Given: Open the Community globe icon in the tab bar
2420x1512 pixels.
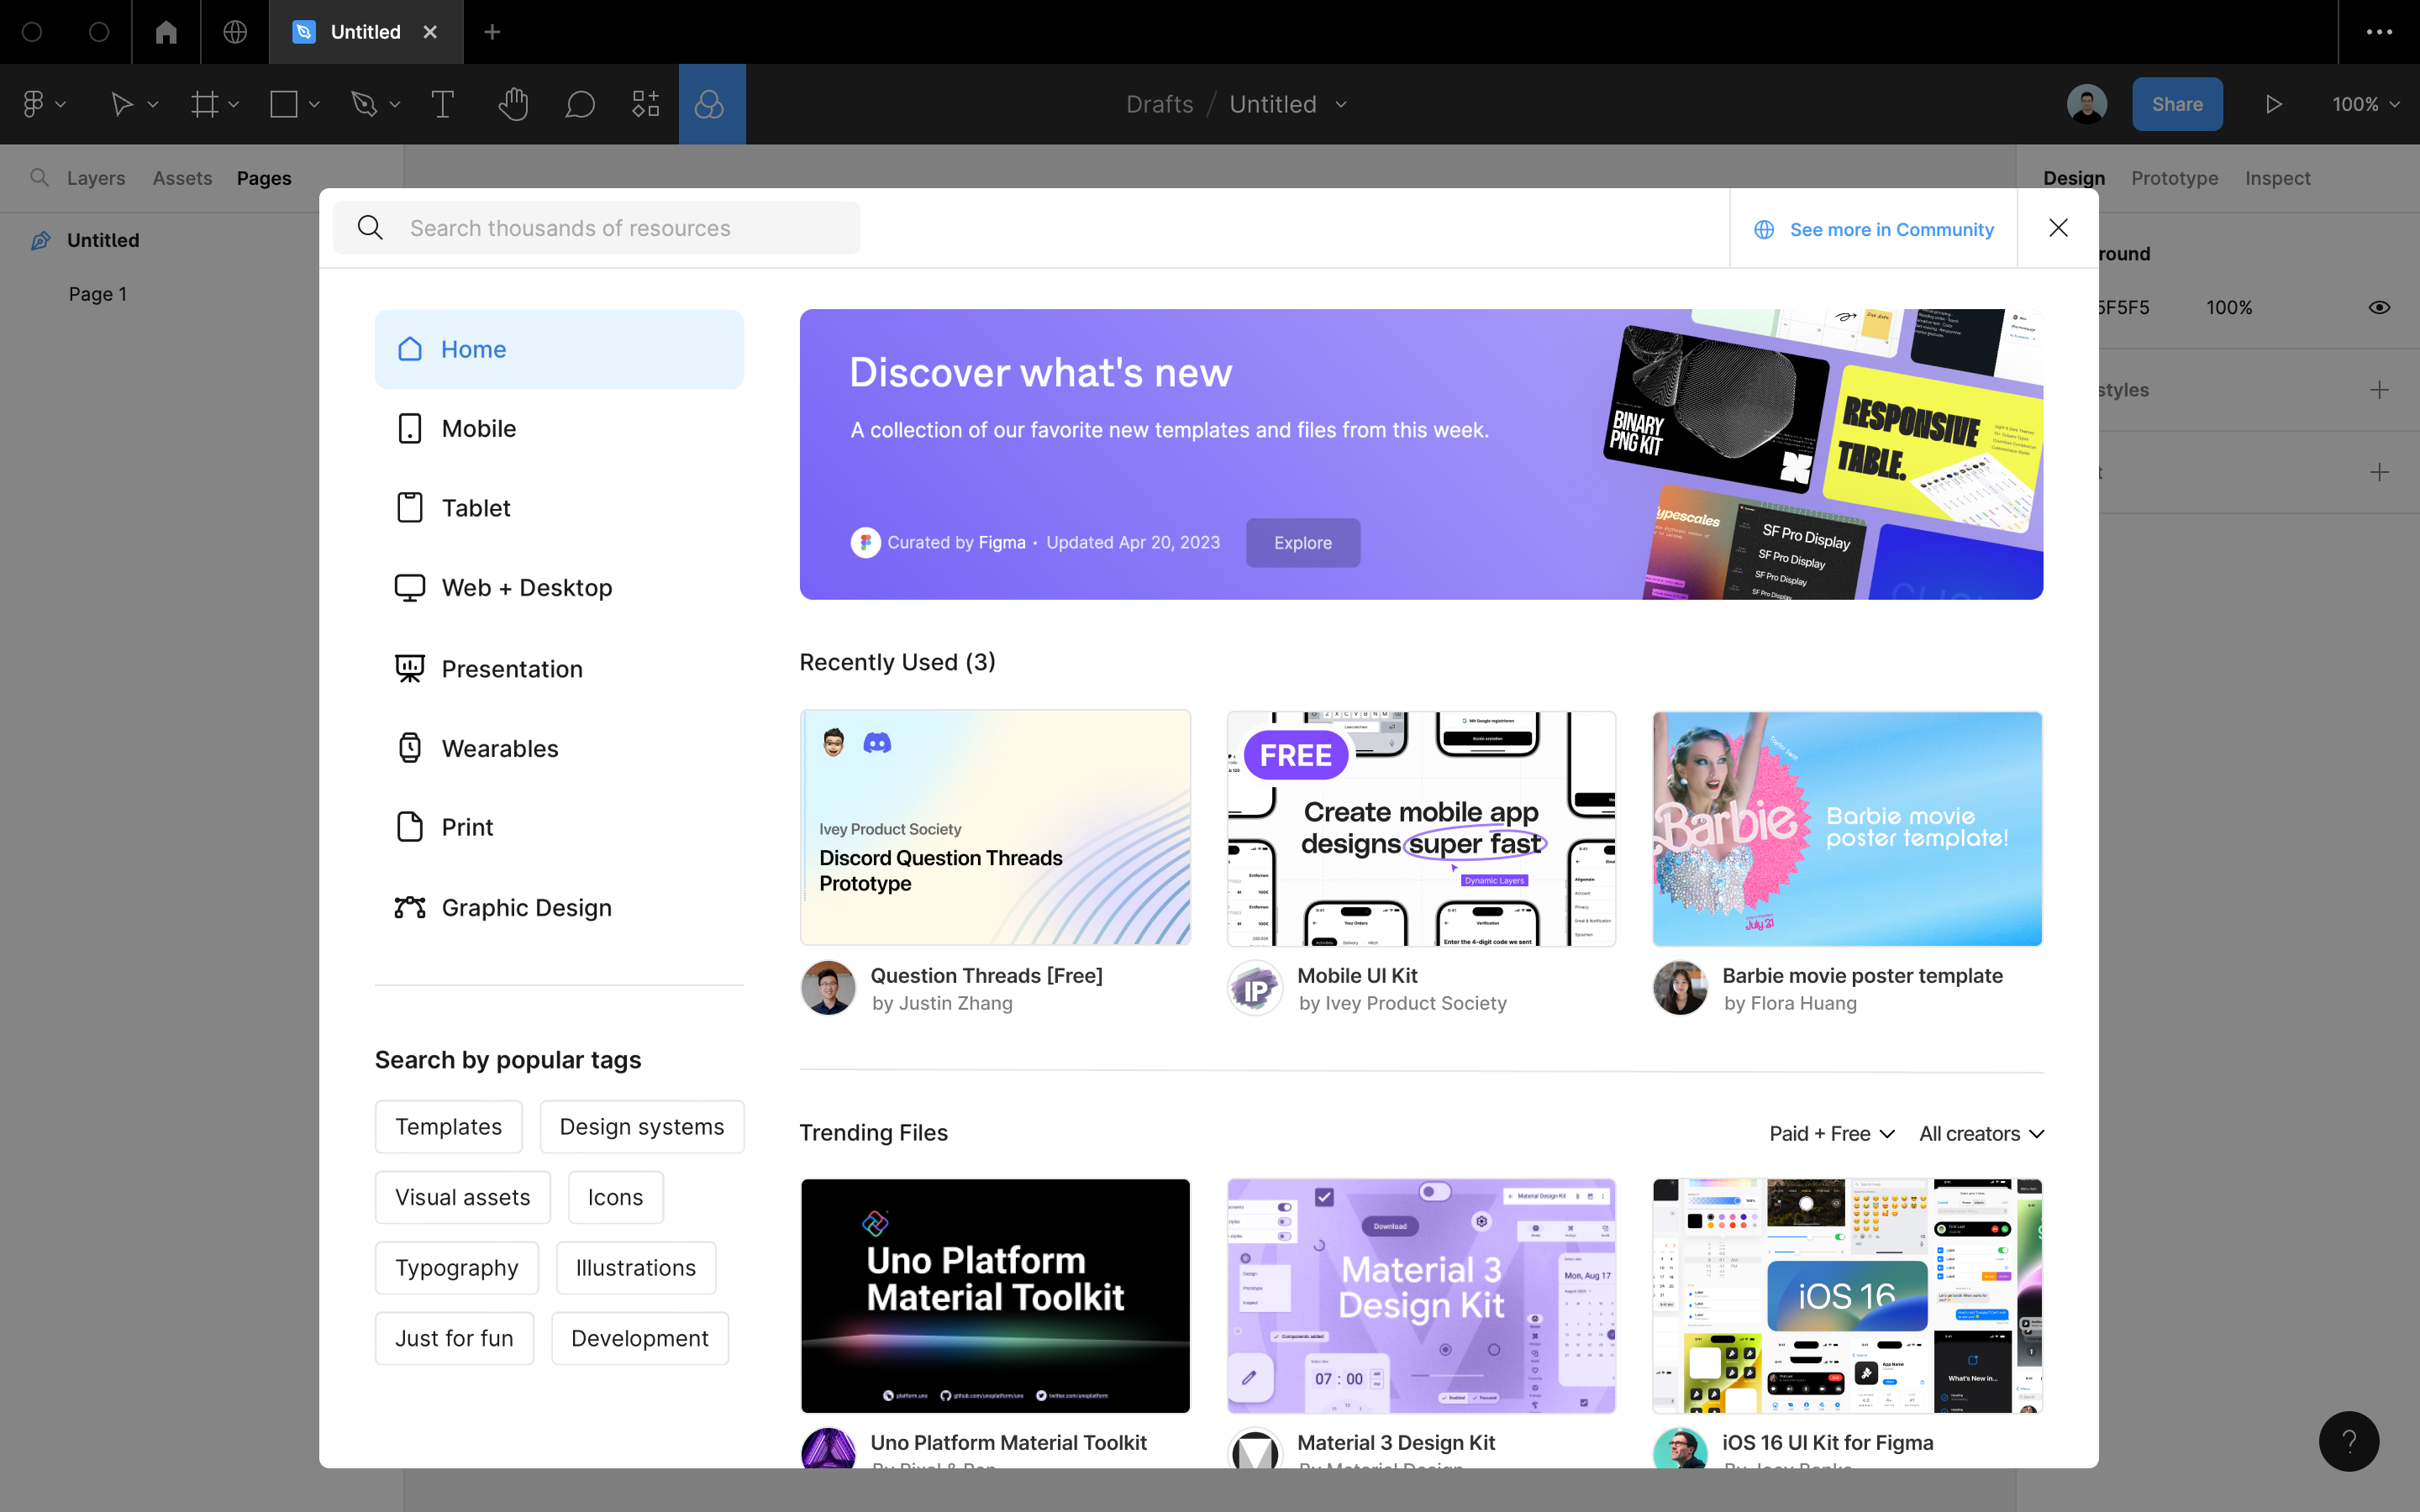Looking at the screenshot, I should [x=235, y=32].
